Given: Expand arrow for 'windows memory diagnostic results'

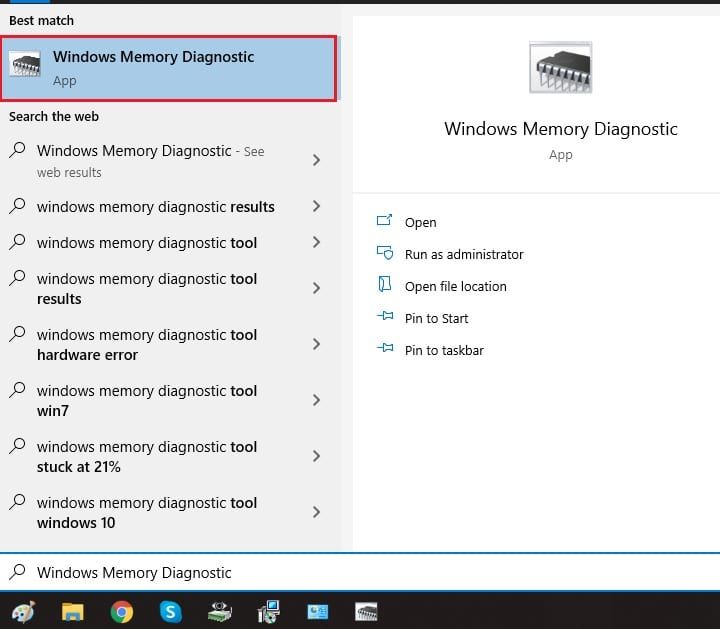Looking at the screenshot, I should (316, 206).
